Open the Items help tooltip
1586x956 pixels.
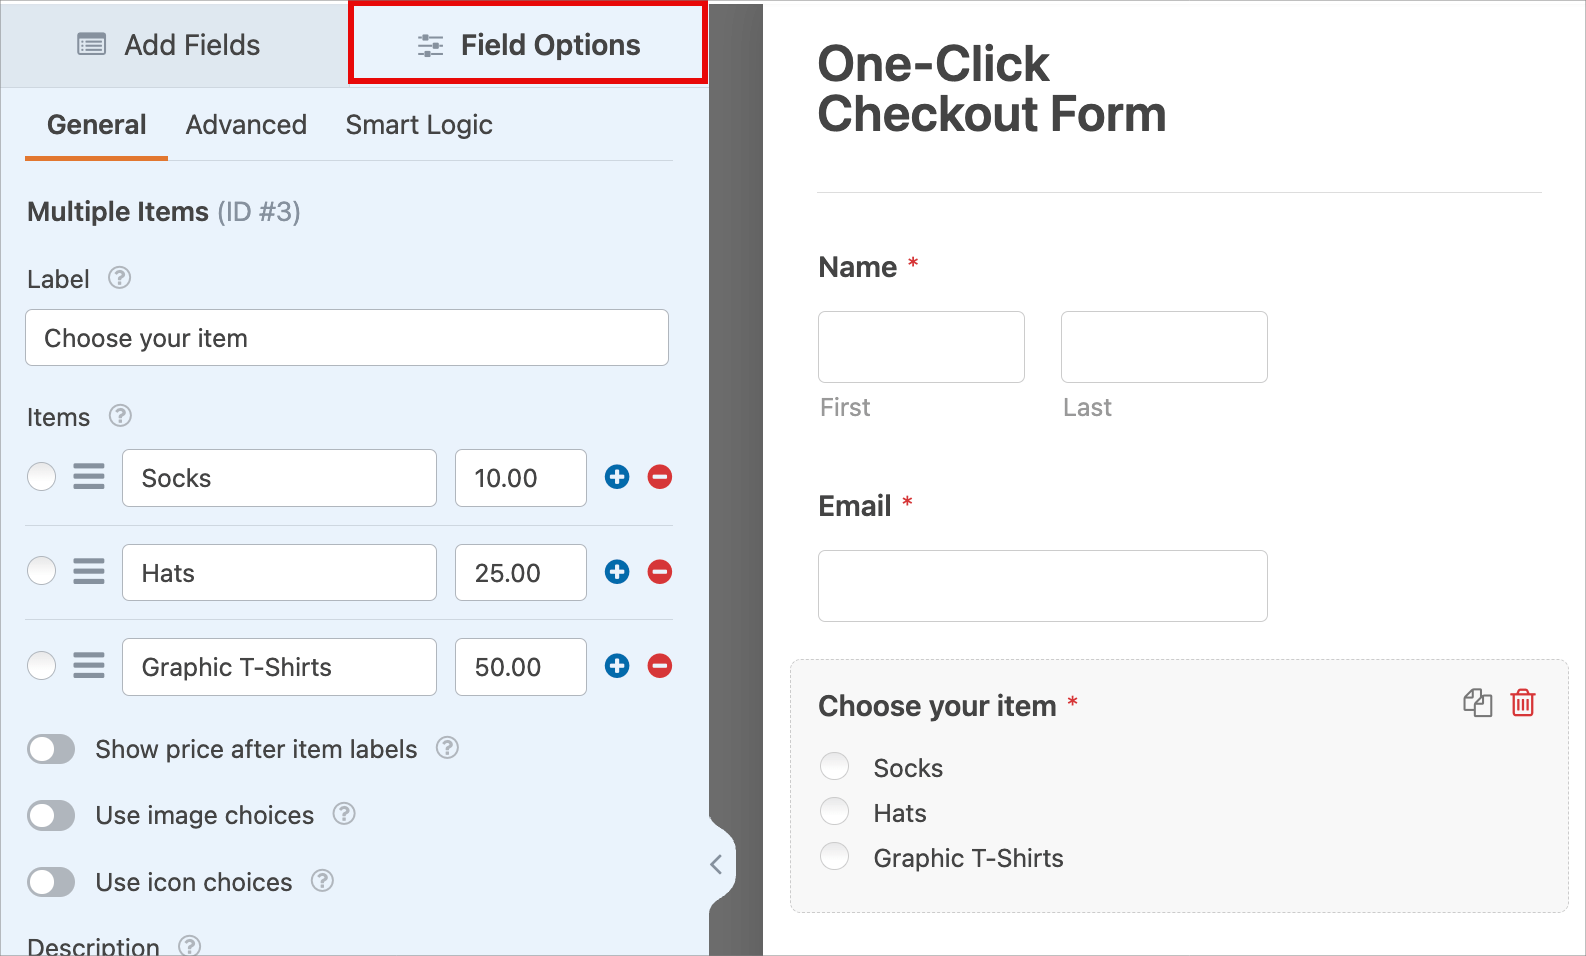(119, 416)
